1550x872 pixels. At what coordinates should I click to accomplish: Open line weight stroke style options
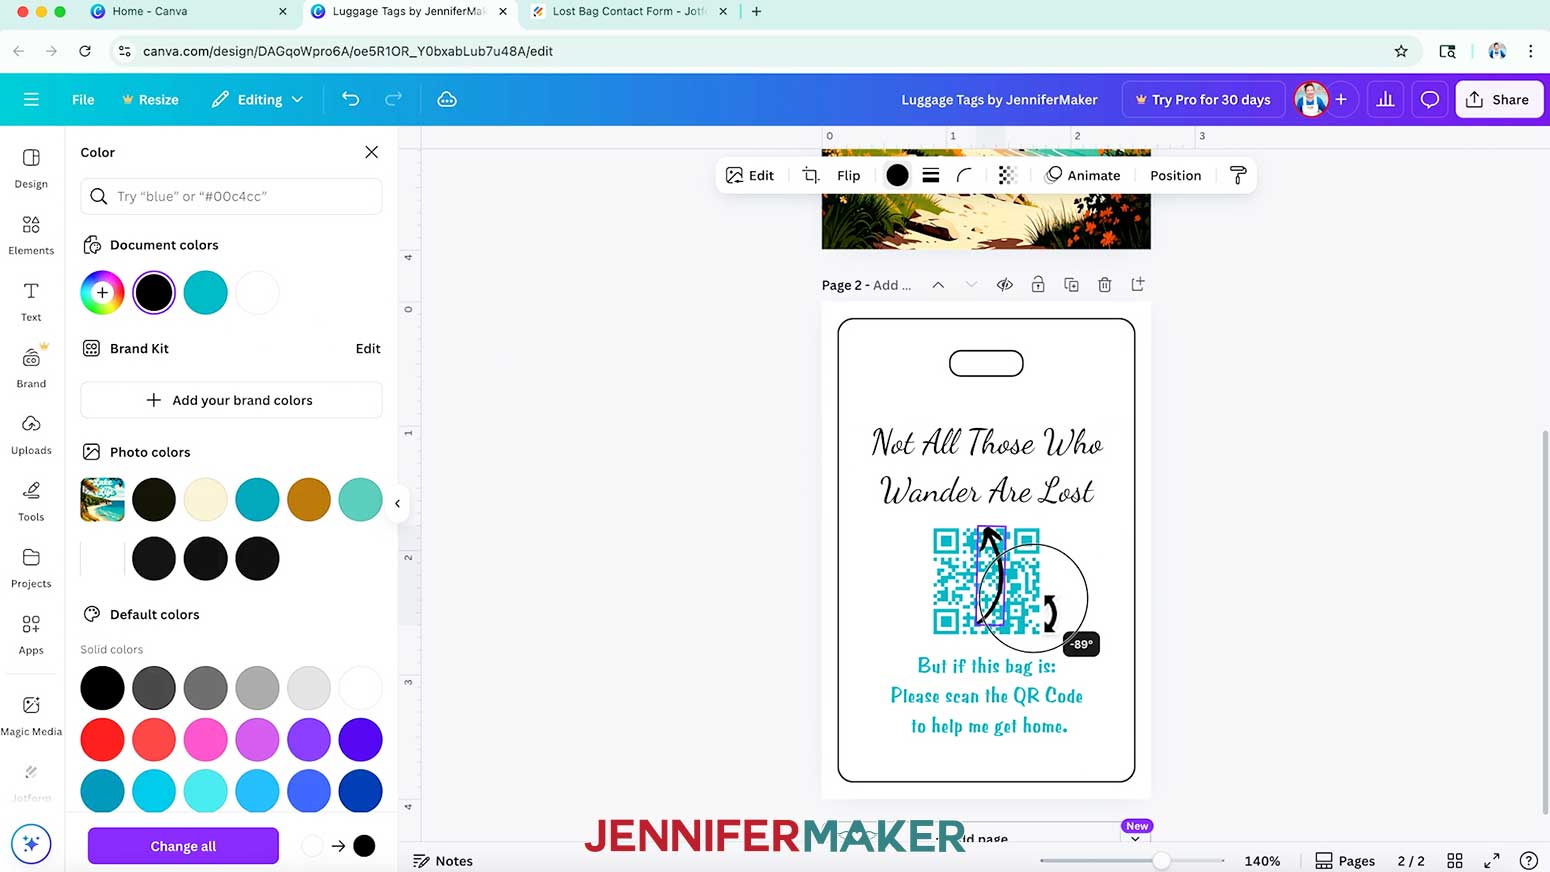pos(931,175)
